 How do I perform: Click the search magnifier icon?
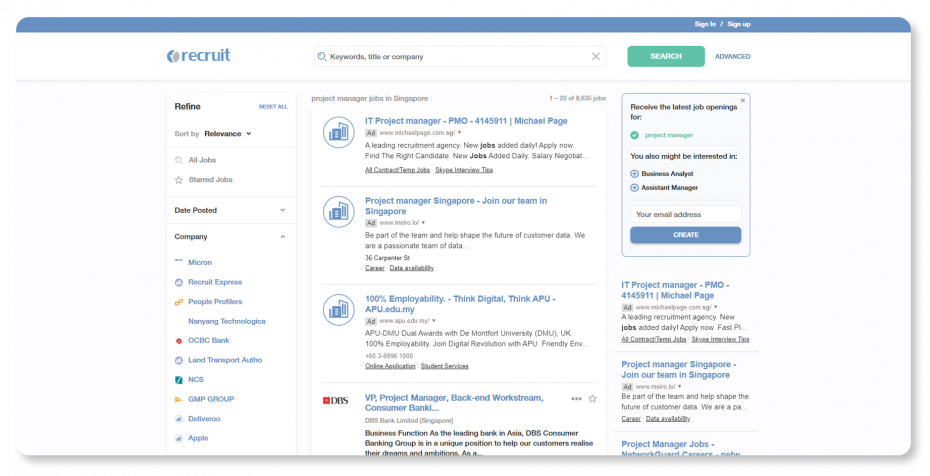point(322,56)
